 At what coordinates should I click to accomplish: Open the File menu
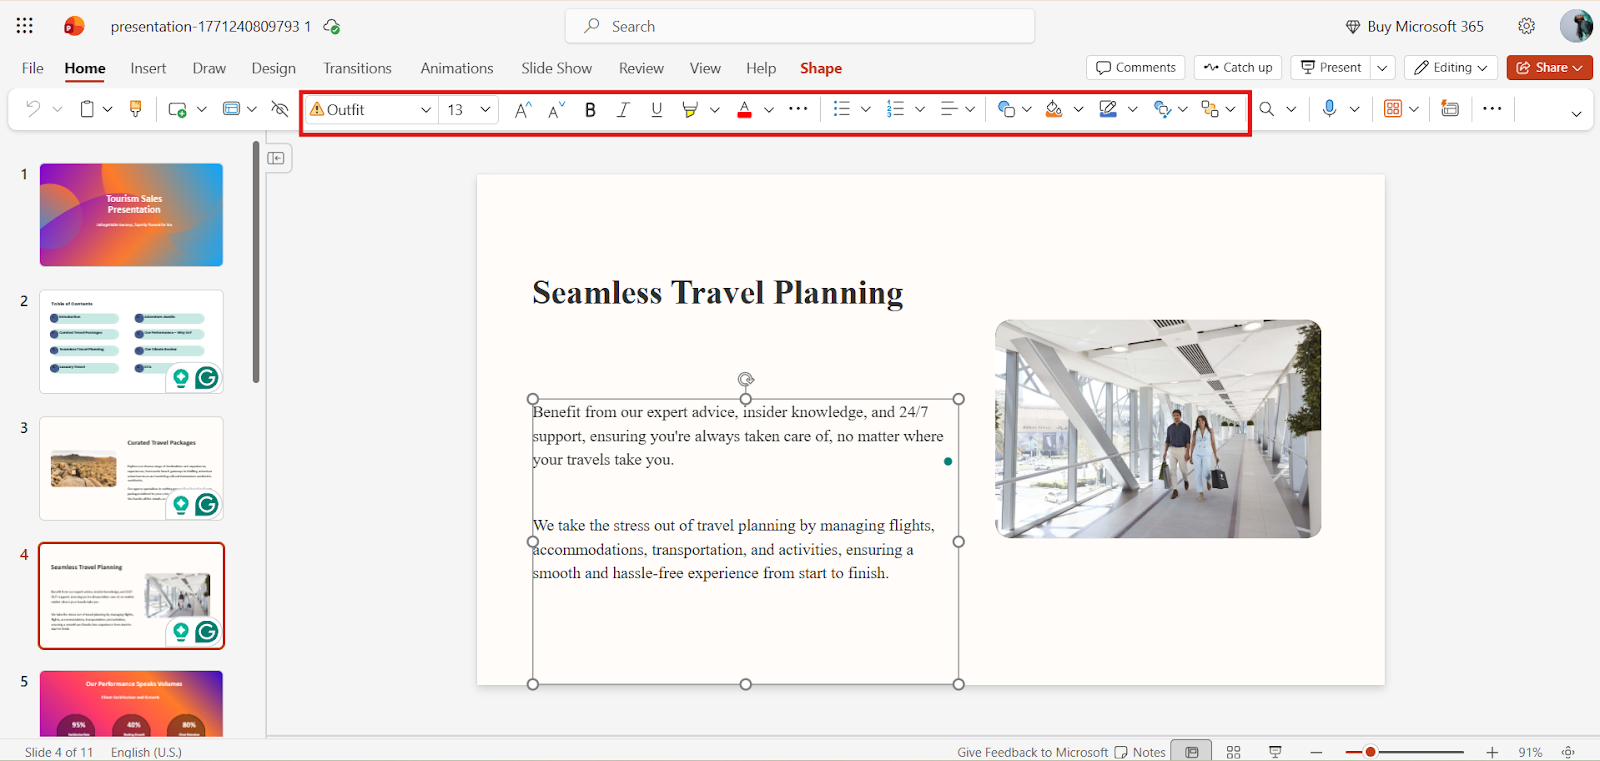pos(33,68)
